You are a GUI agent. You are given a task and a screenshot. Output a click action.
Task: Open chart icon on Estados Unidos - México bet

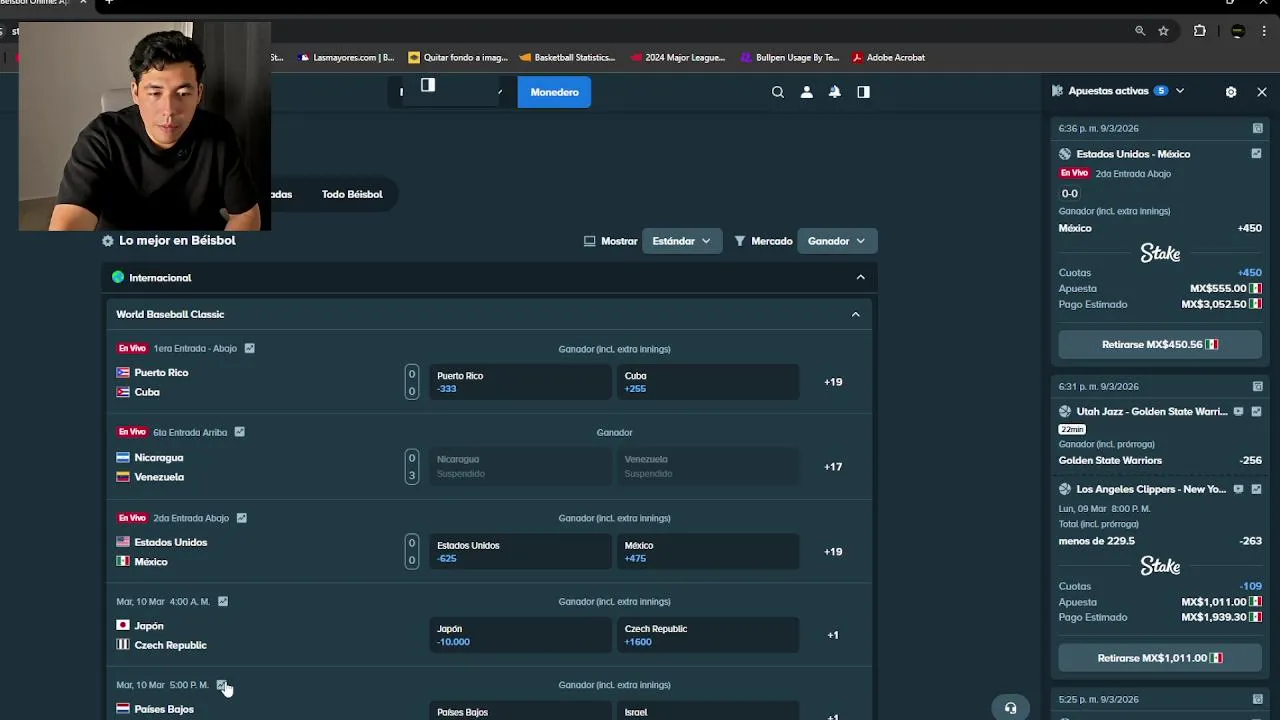pyautogui.click(x=1256, y=154)
